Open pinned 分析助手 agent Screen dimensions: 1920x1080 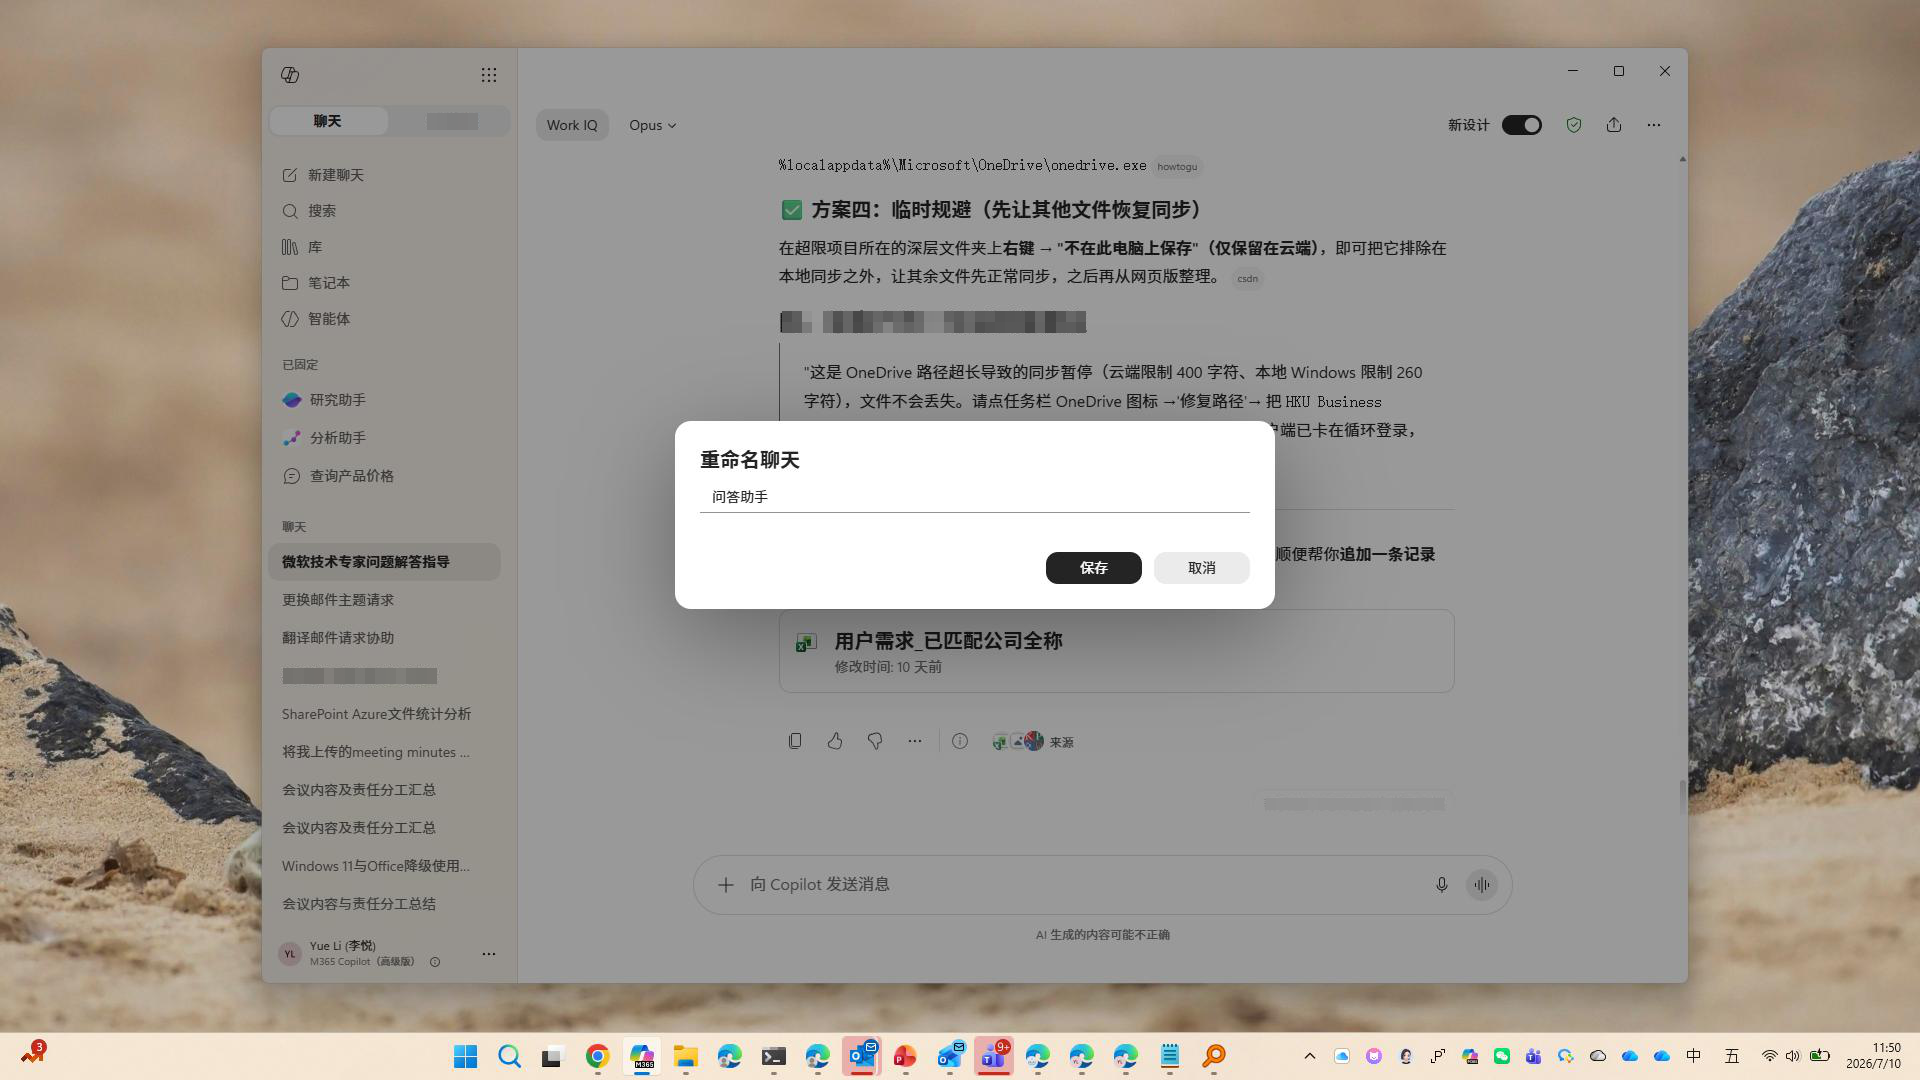[x=384, y=438]
